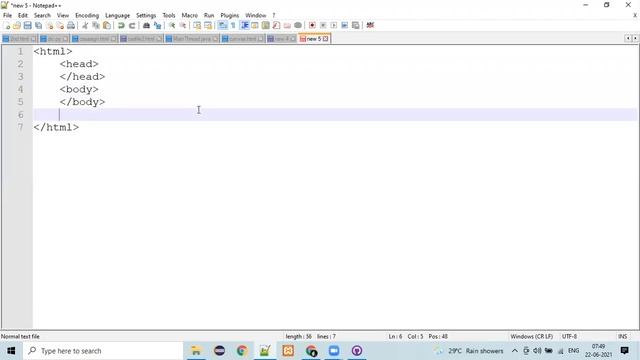Open File Explorer from the taskbar
The height and width of the screenshot is (360, 640).
(x=196, y=351)
